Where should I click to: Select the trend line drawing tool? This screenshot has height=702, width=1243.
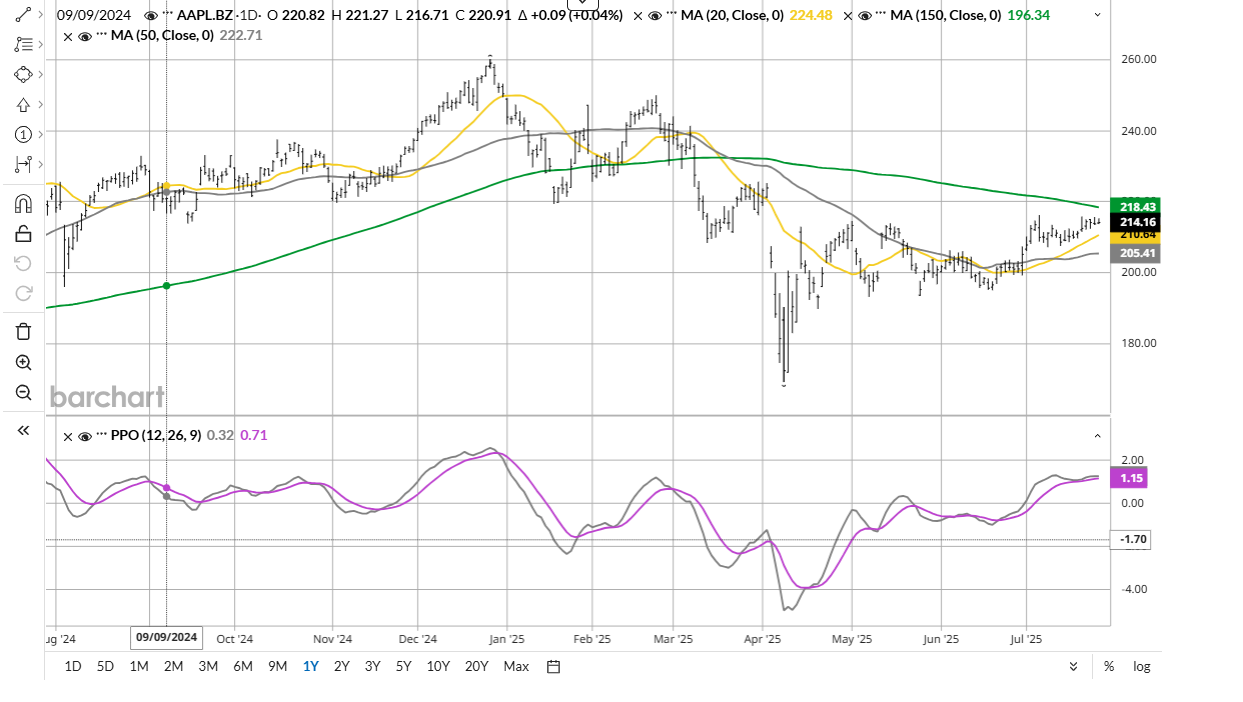click(x=23, y=15)
